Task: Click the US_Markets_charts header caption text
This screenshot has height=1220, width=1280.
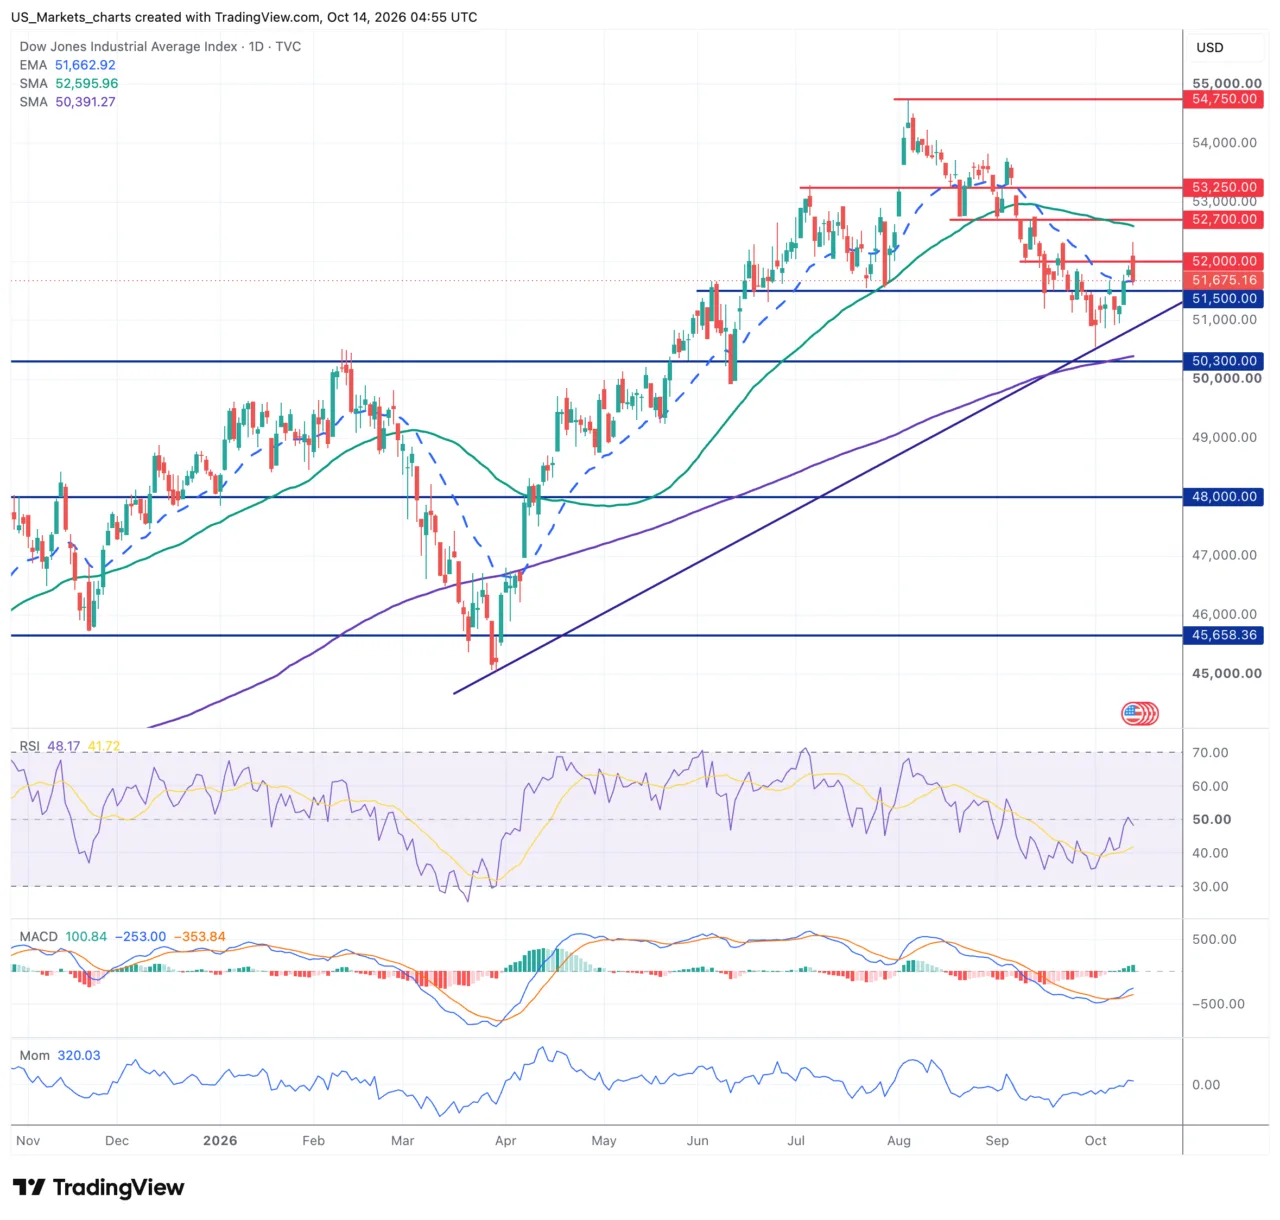Action: [x=244, y=17]
